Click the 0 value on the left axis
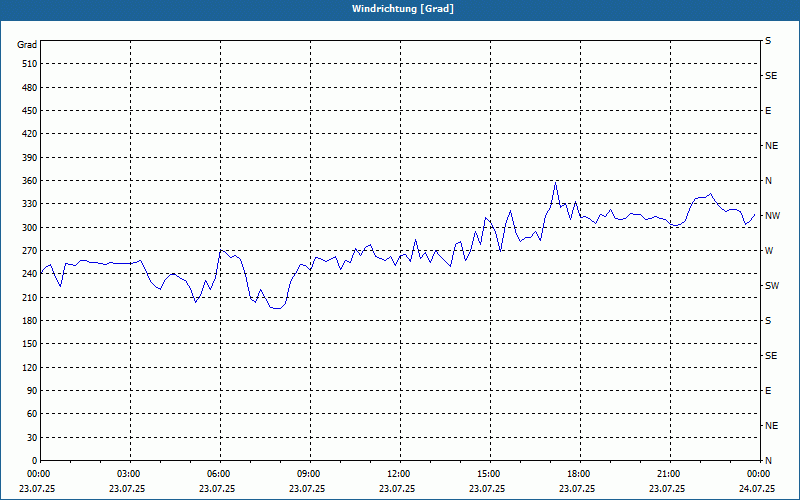The height and width of the screenshot is (500, 800). pyautogui.click(x=35, y=460)
